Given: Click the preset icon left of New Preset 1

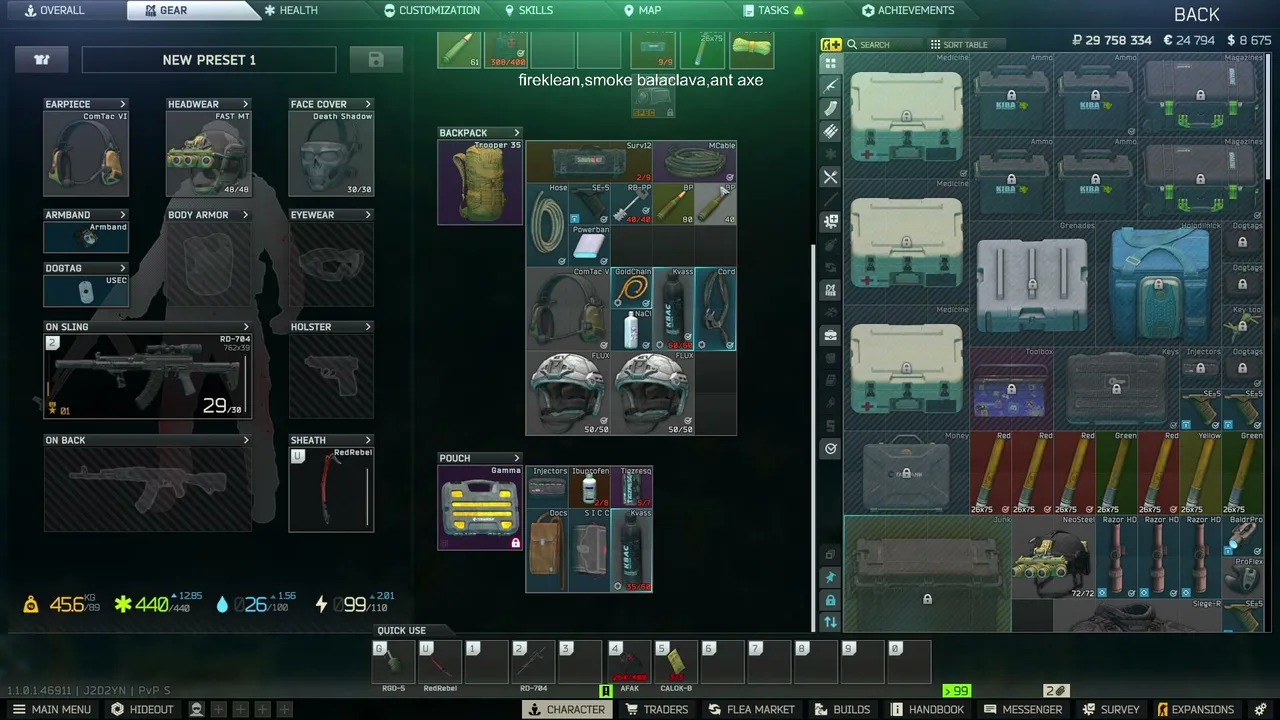Looking at the screenshot, I should pos(42,60).
